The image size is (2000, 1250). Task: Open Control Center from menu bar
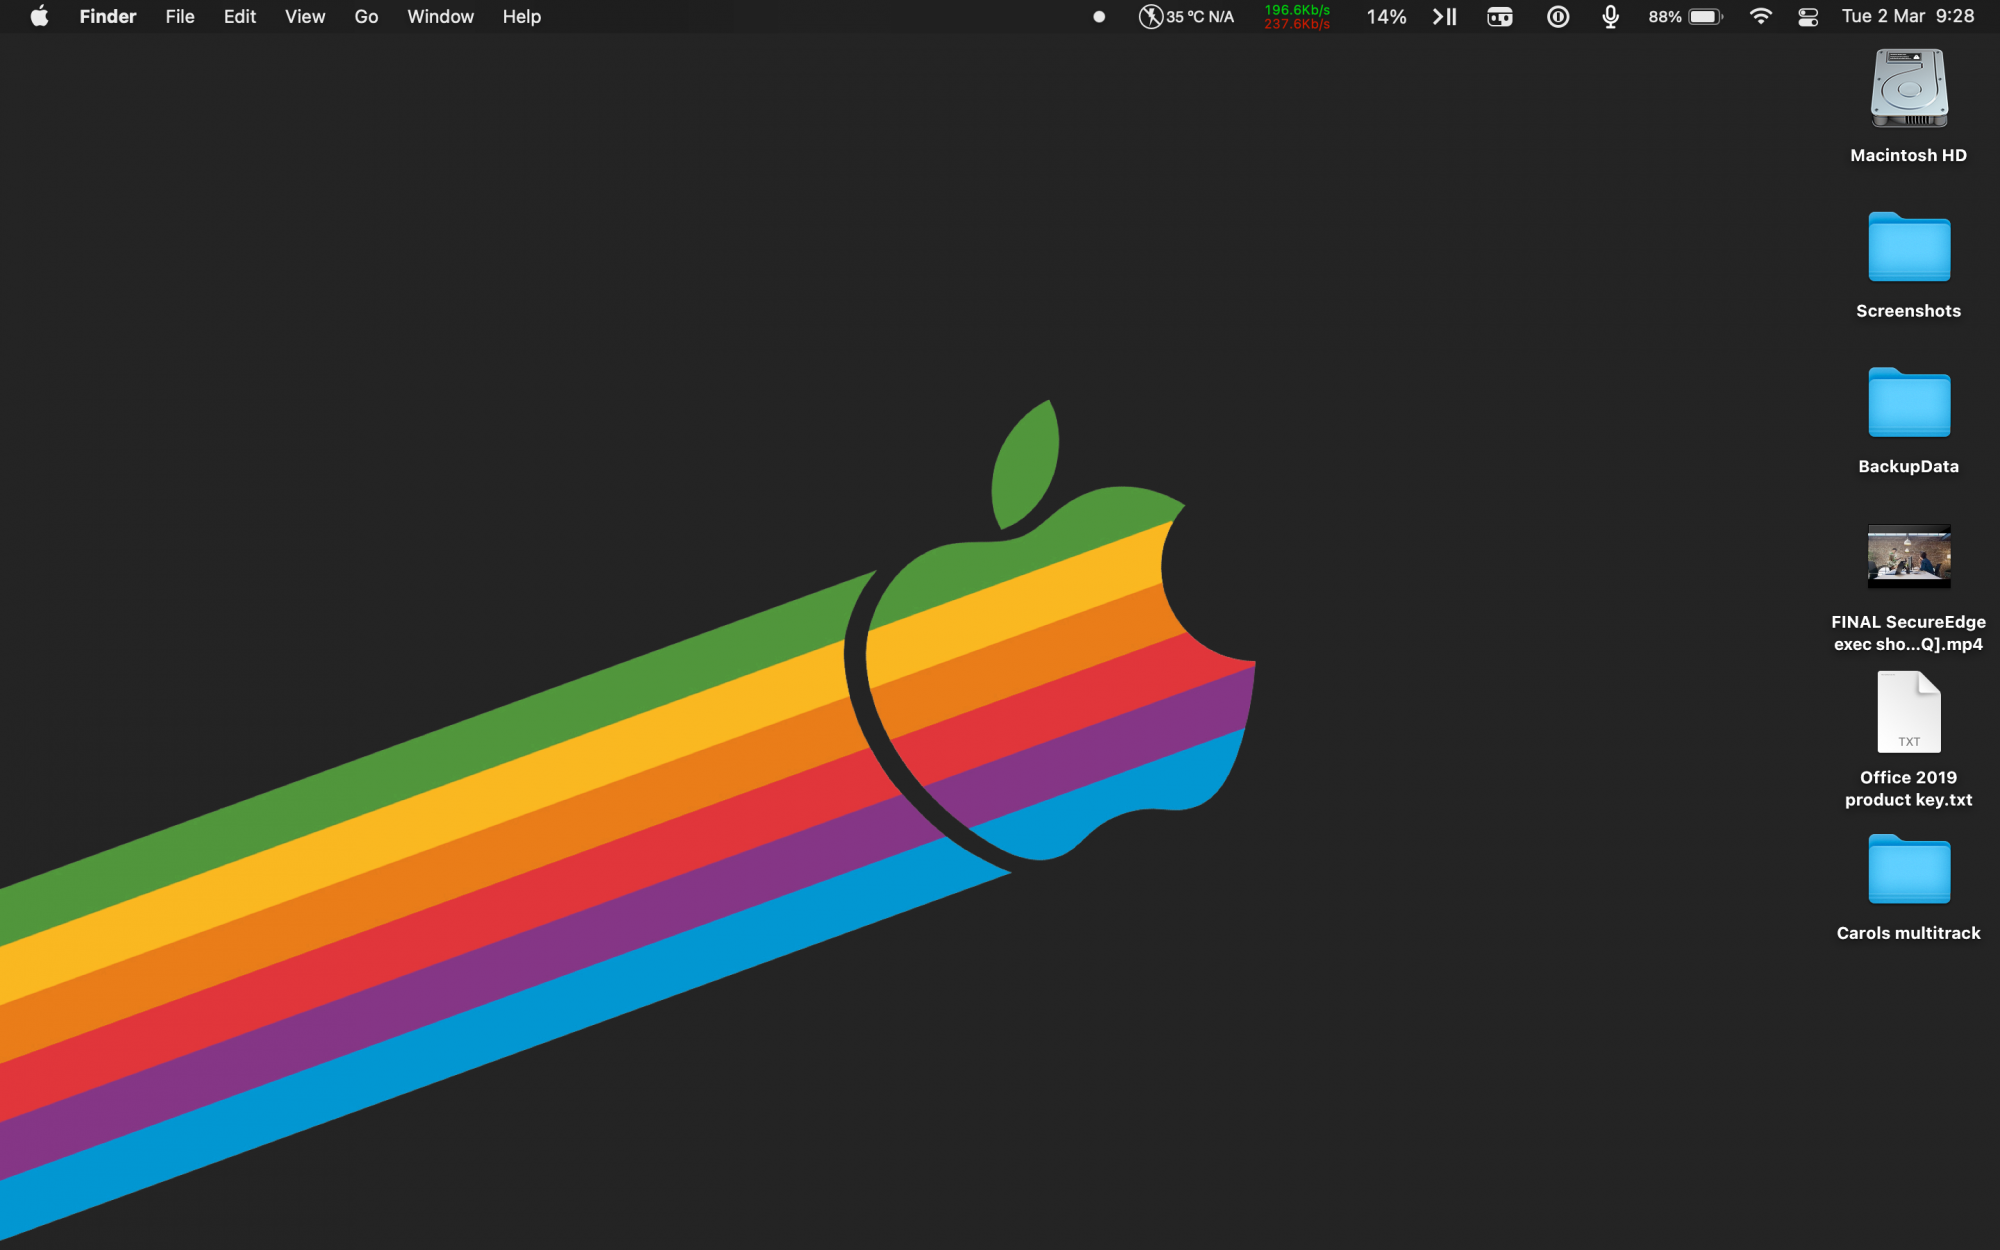coord(1808,16)
